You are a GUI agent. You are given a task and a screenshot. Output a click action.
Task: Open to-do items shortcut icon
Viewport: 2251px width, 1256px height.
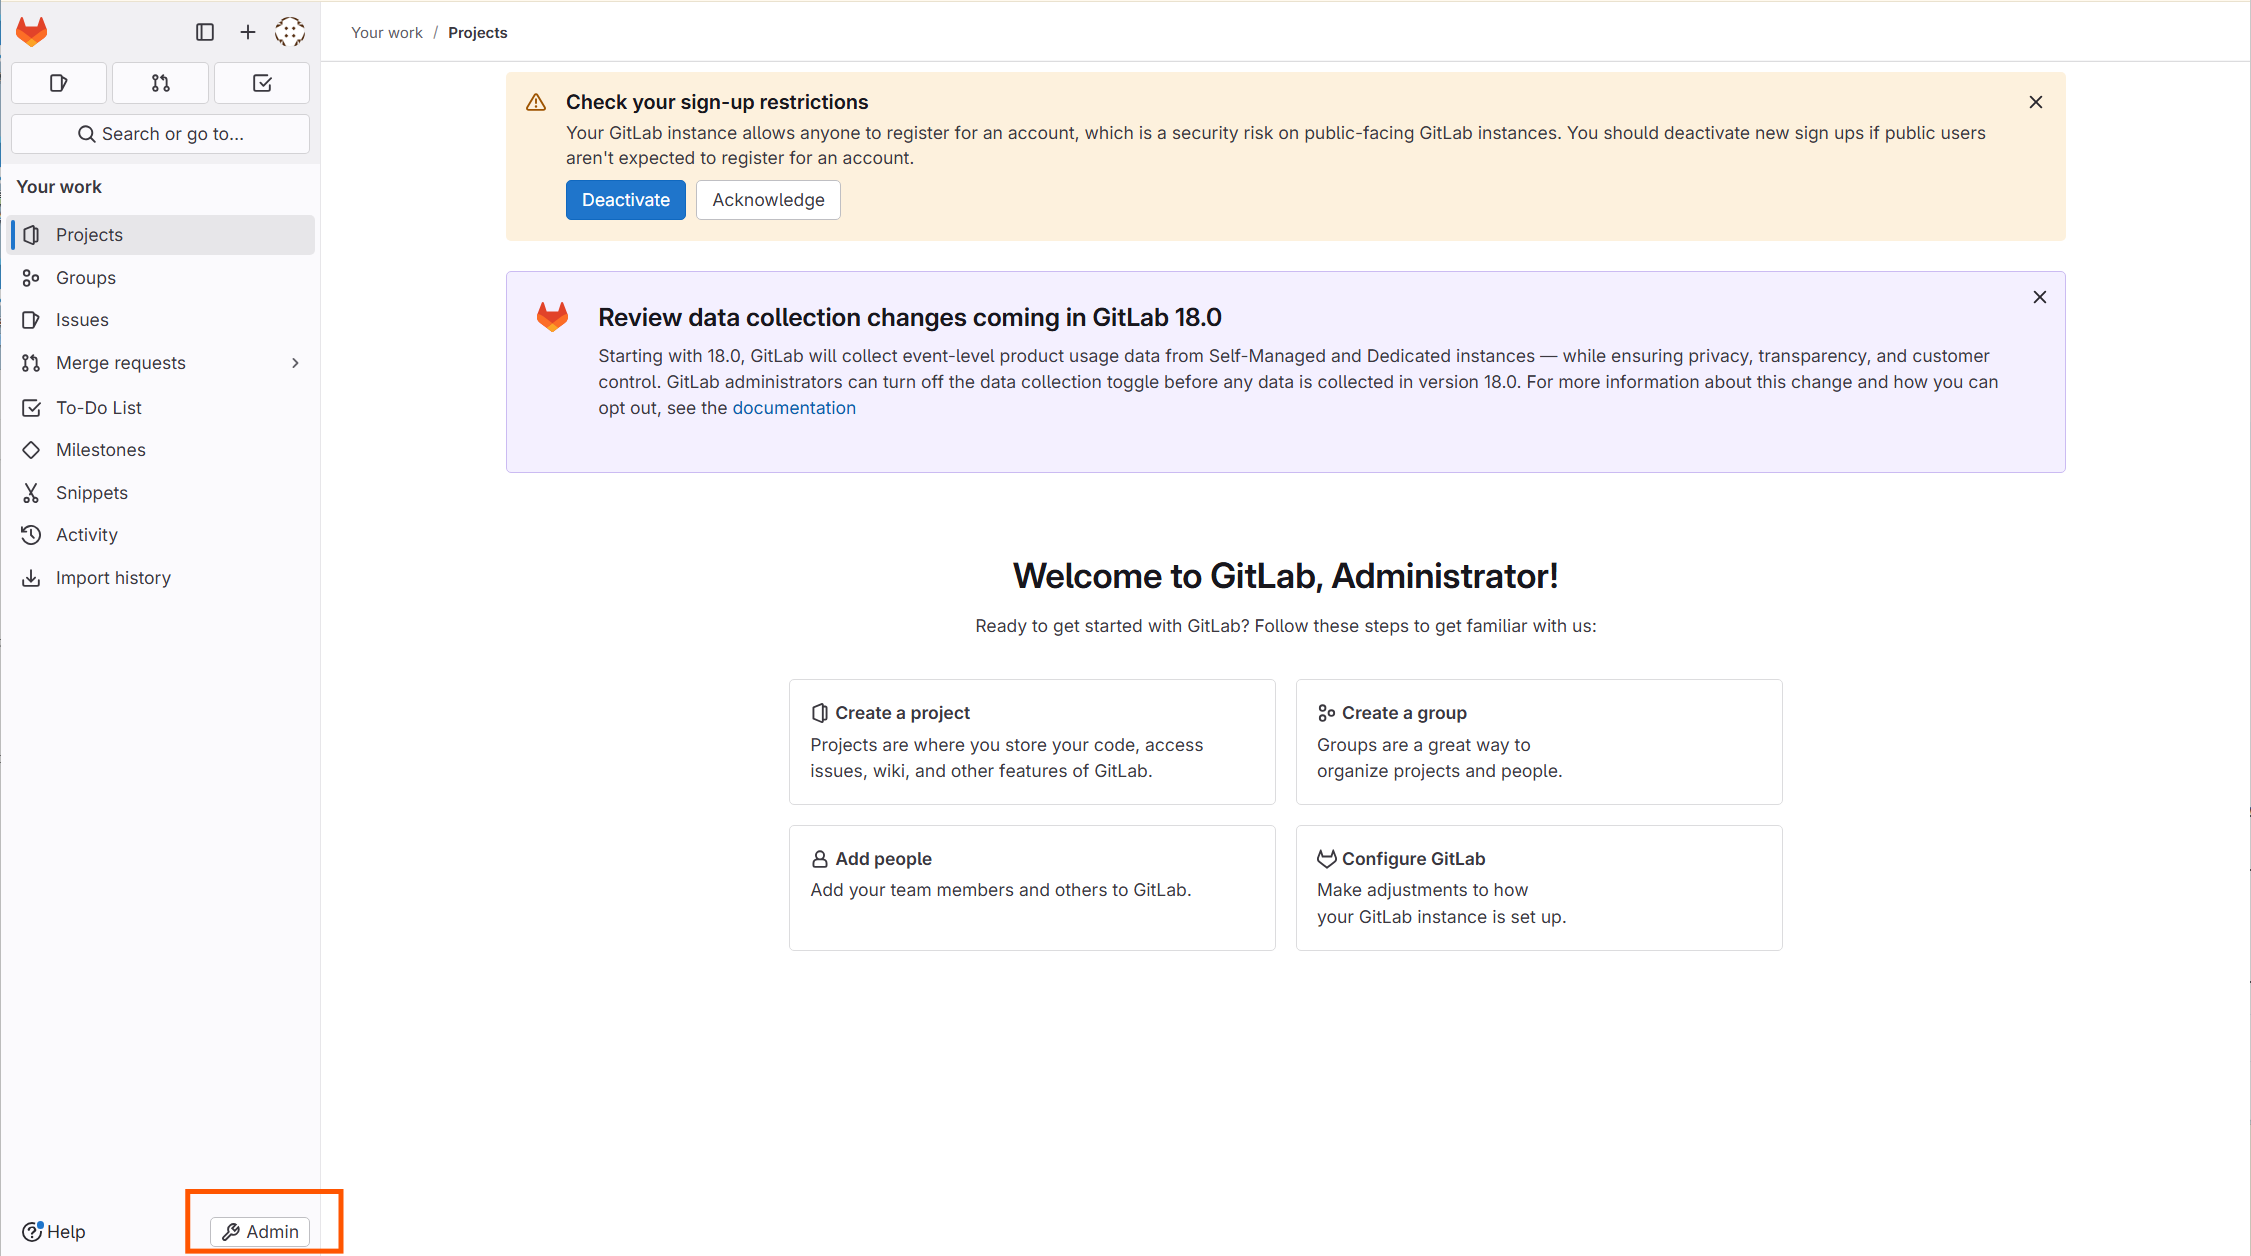point(262,83)
